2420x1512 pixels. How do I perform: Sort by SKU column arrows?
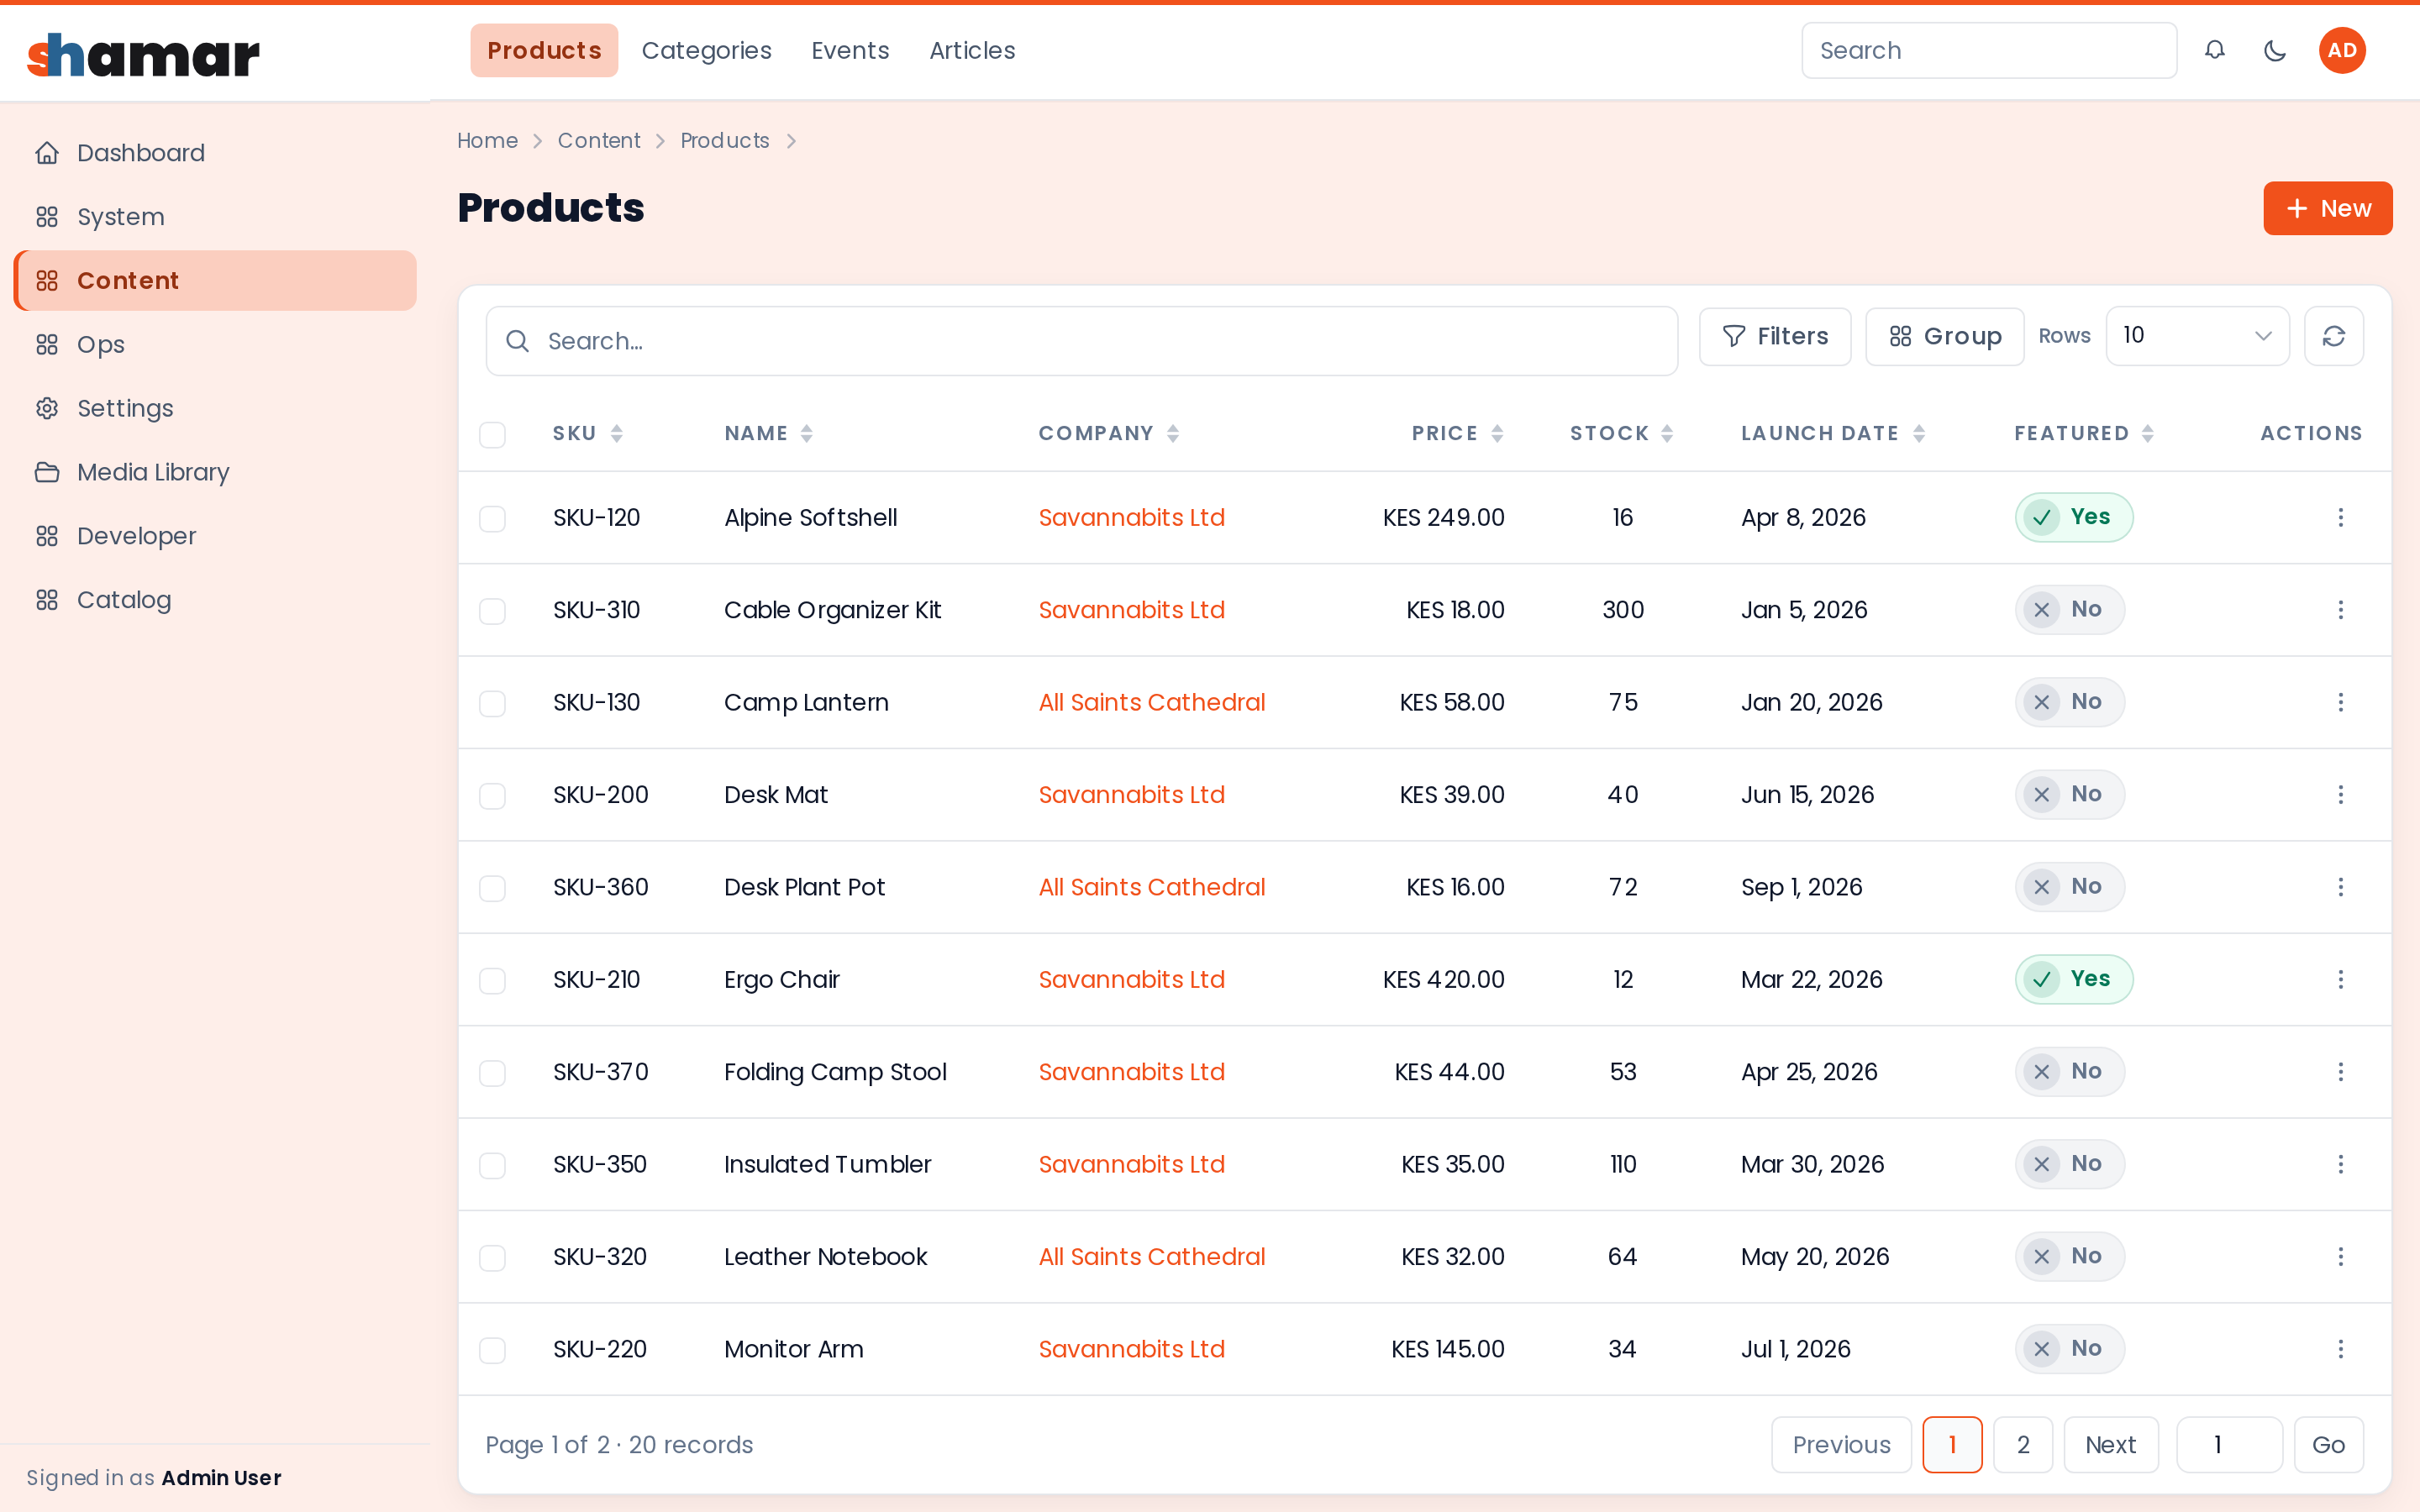click(617, 434)
